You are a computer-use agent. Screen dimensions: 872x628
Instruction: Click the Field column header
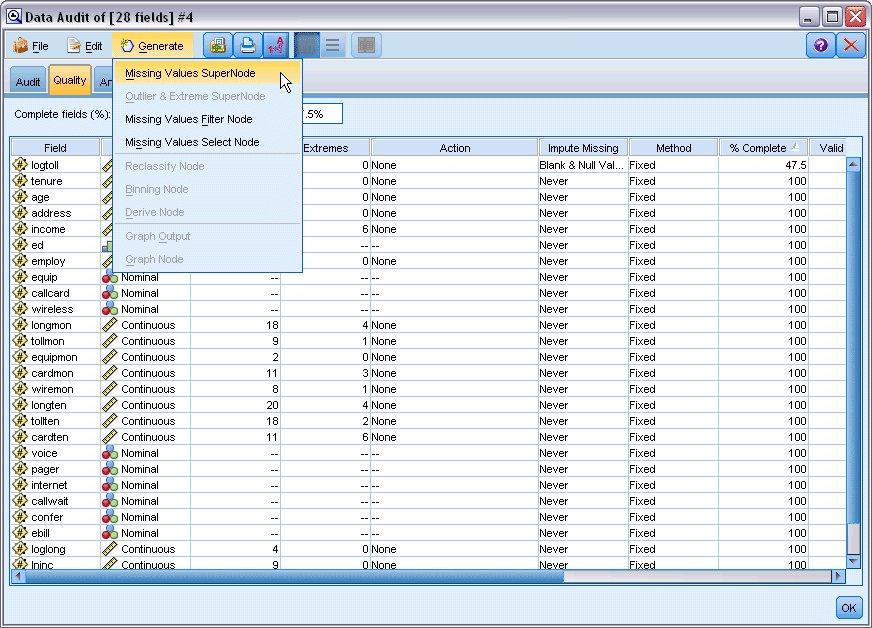point(55,148)
